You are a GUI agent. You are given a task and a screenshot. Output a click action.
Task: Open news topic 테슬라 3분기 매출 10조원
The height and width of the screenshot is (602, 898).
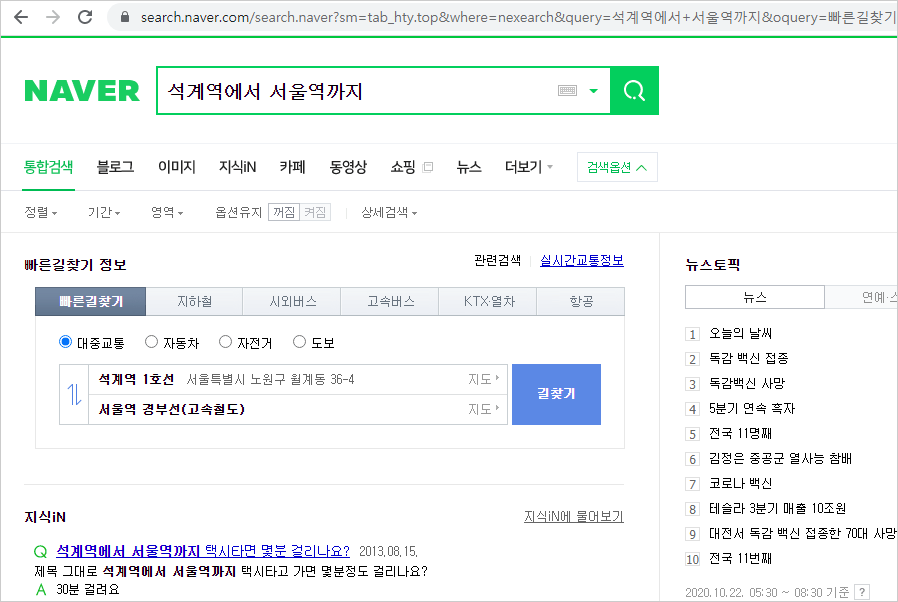coord(777,509)
